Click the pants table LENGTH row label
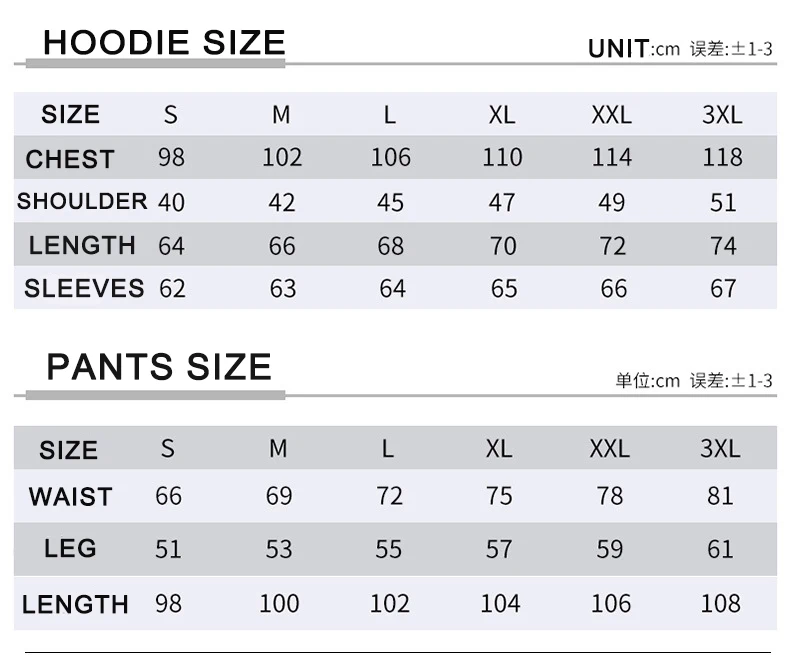 [x=75, y=604]
